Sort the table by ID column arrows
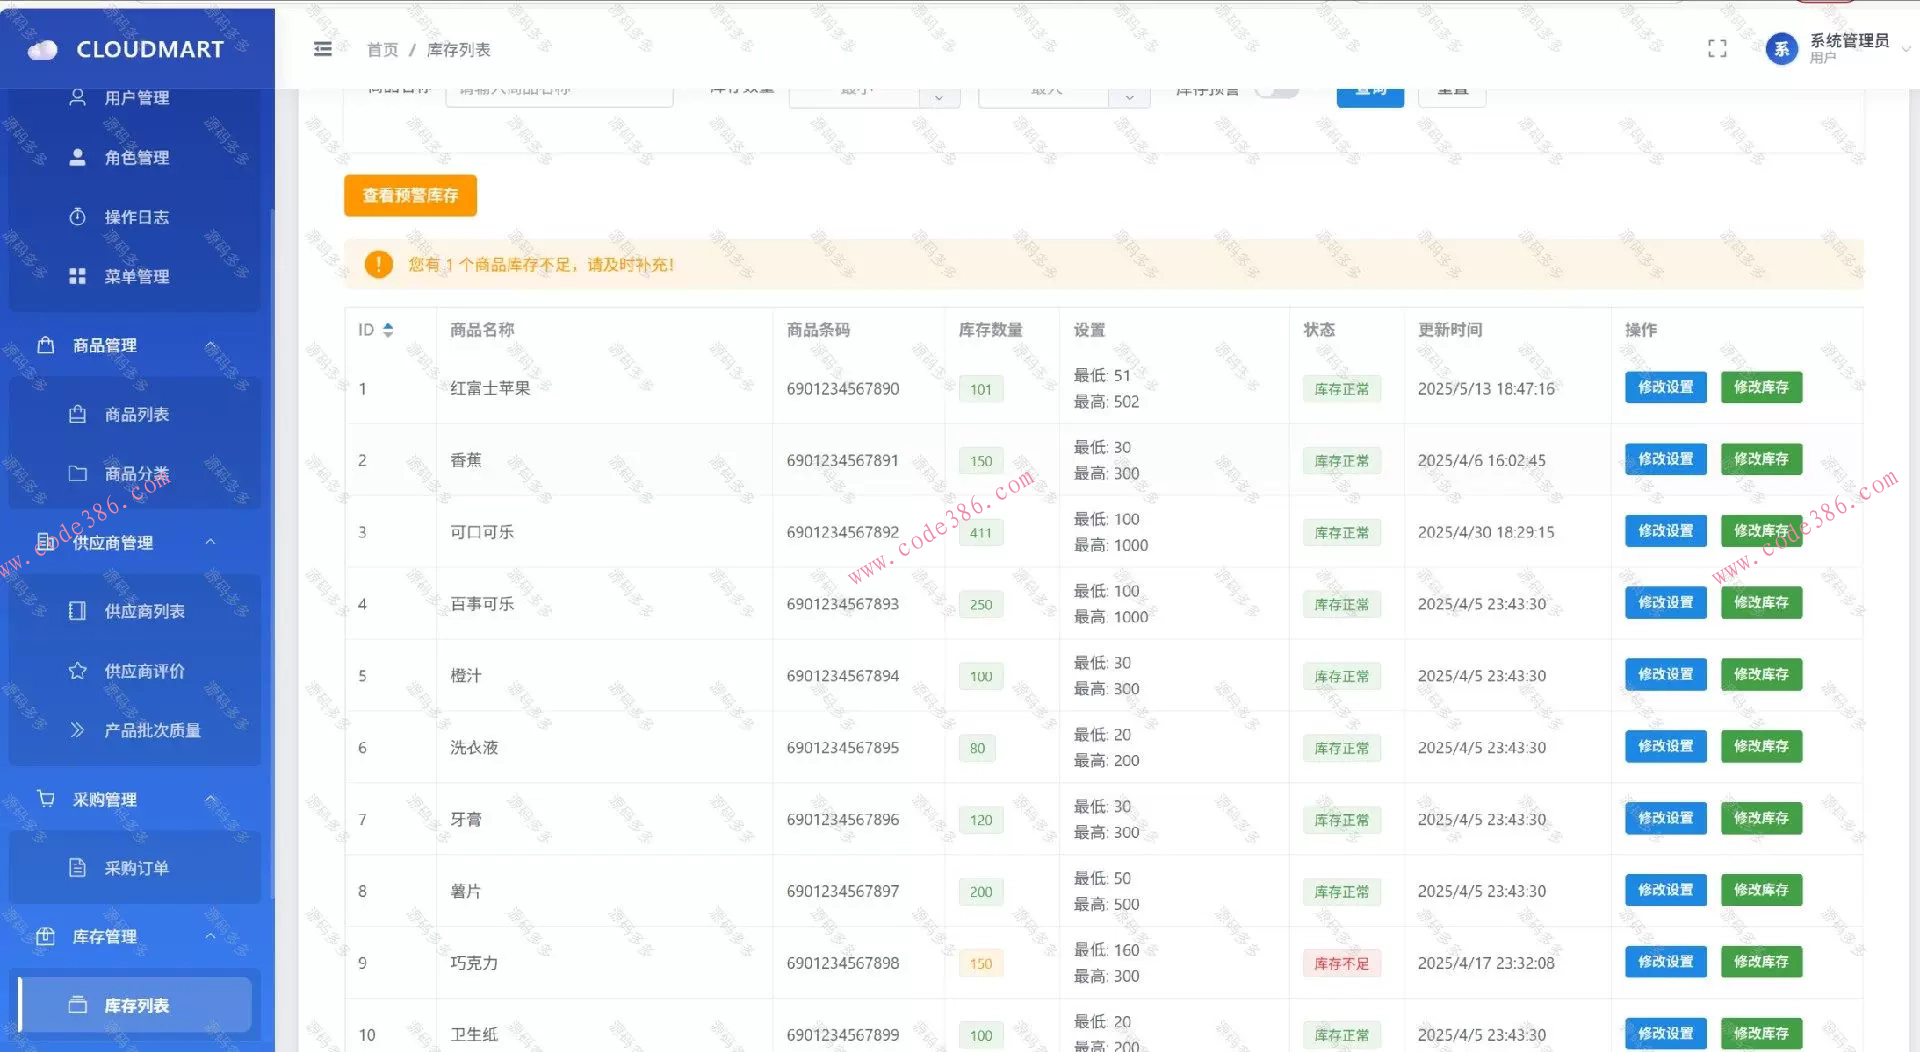Image resolution: width=1920 pixels, height=1052 pixels. 388,330
